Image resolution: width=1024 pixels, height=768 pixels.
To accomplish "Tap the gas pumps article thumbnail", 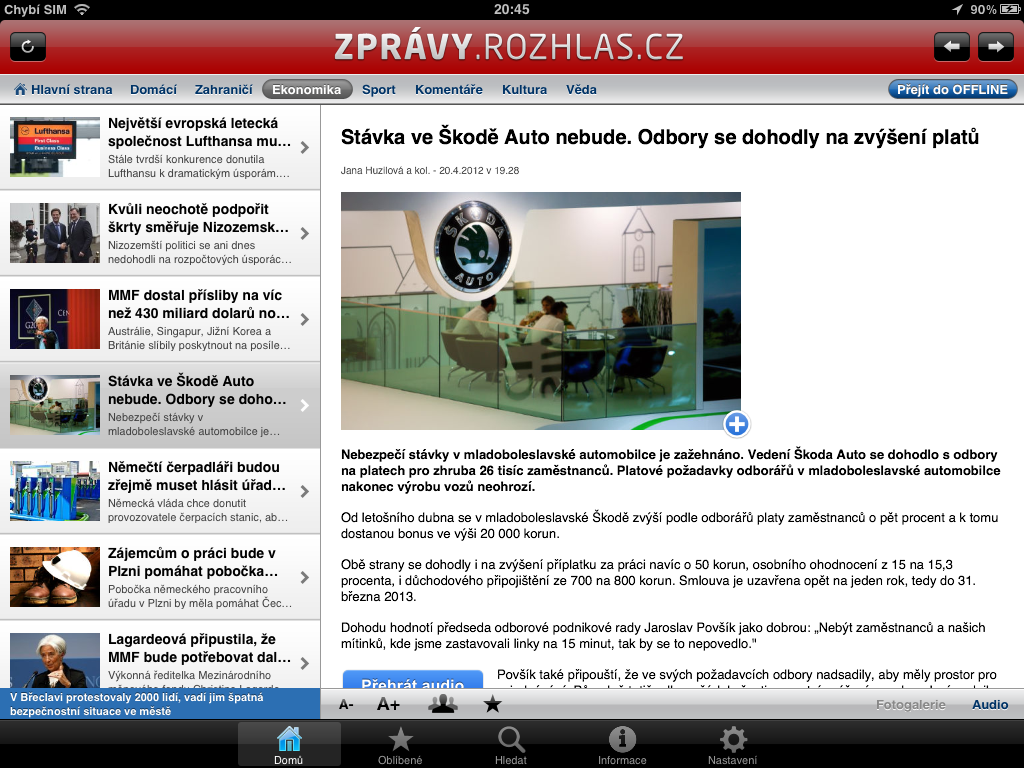I will click(55, 491).
